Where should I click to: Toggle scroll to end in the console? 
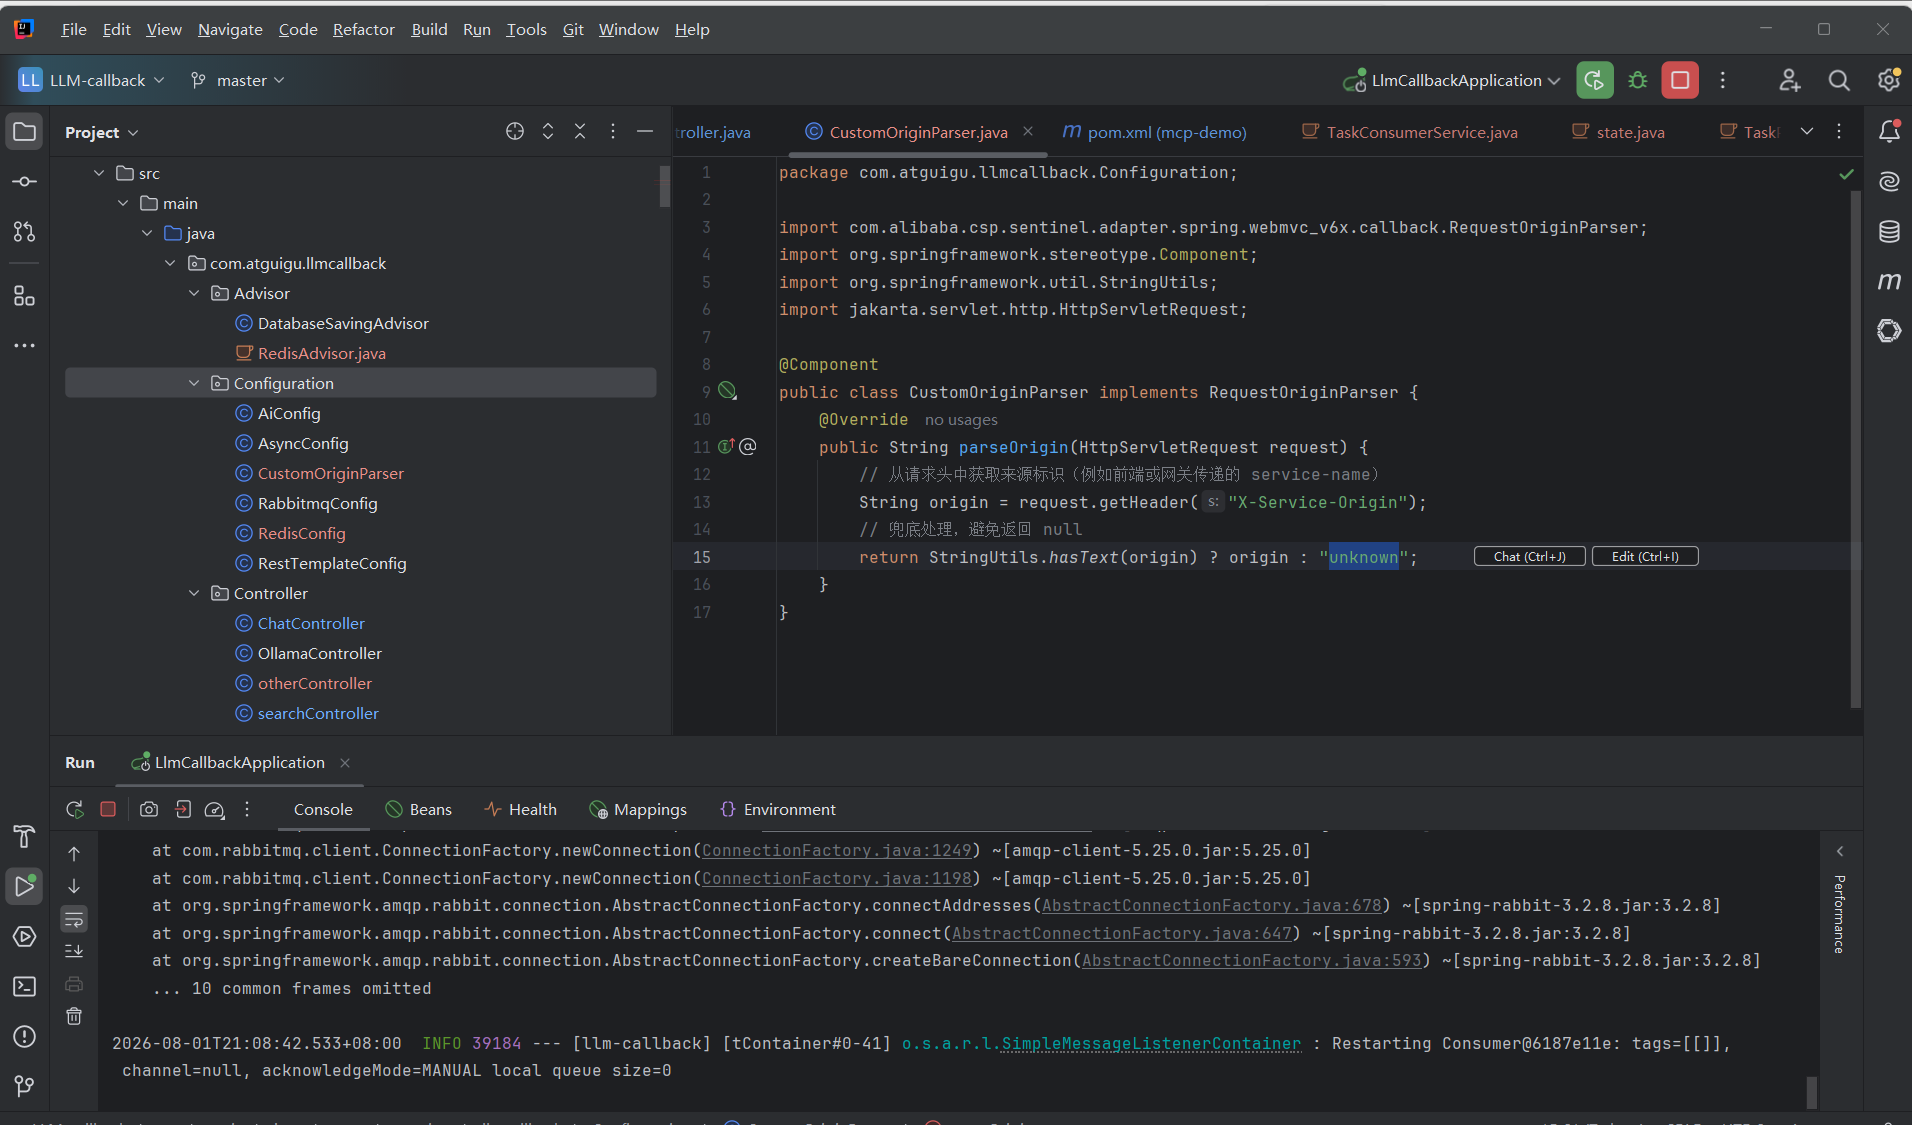tap(74, 951)
